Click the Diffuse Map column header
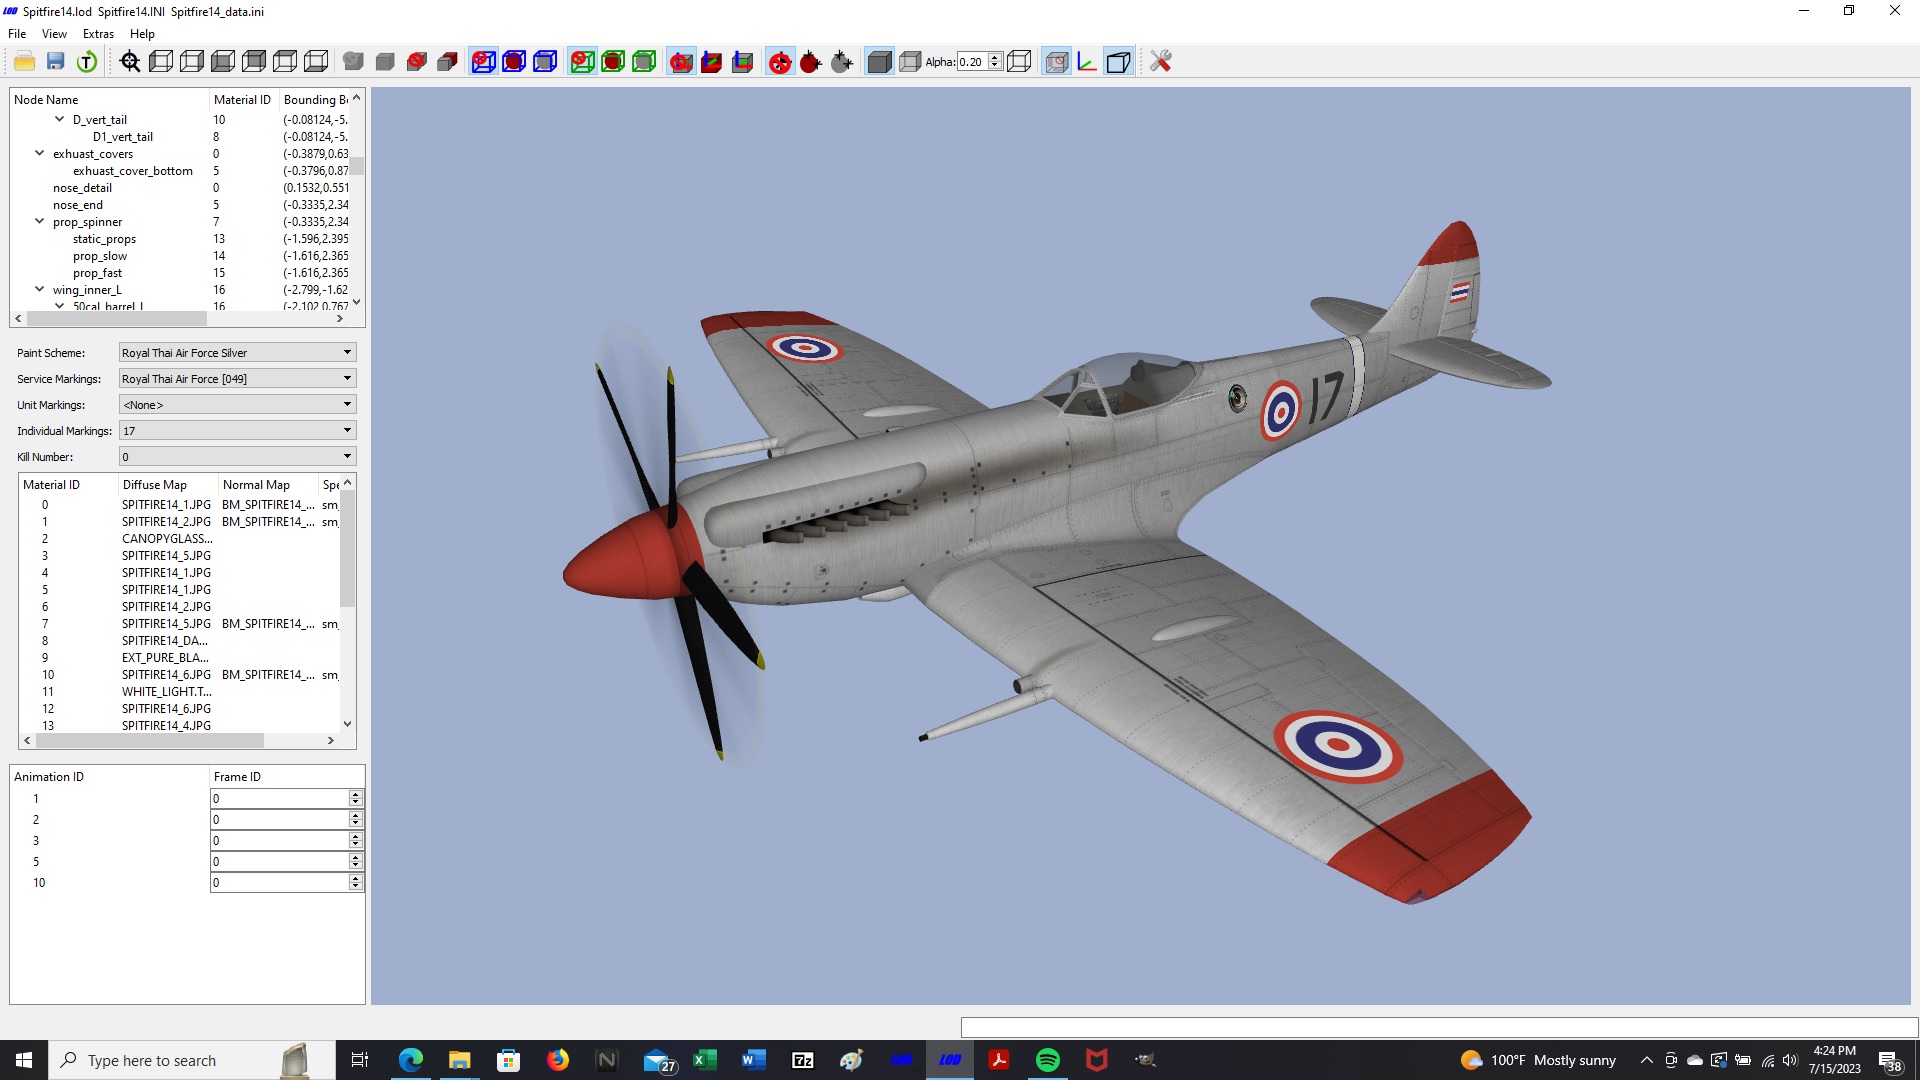The image size is (1920, 1080). click(167, 485)
